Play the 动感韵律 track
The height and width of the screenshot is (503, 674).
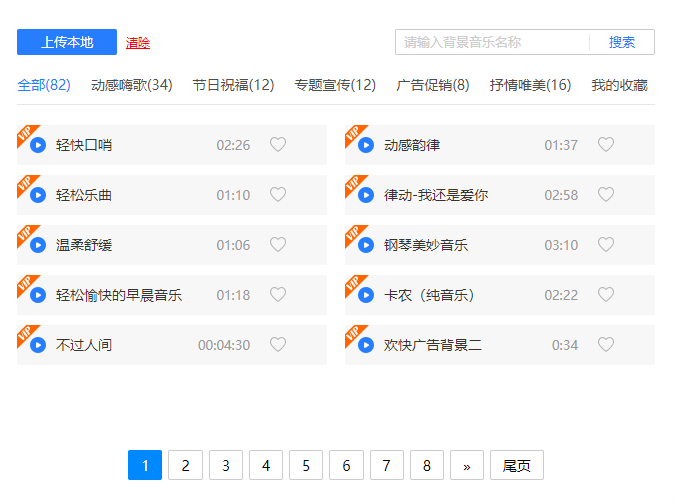point(366,145)
